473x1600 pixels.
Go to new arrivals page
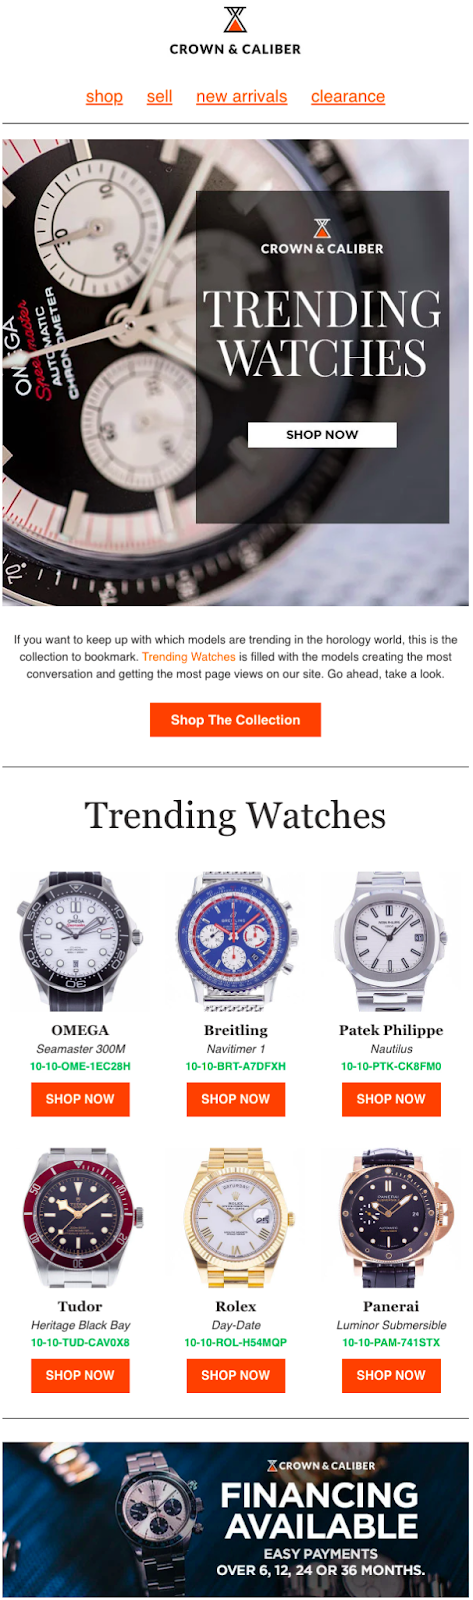tap(242, 97)
